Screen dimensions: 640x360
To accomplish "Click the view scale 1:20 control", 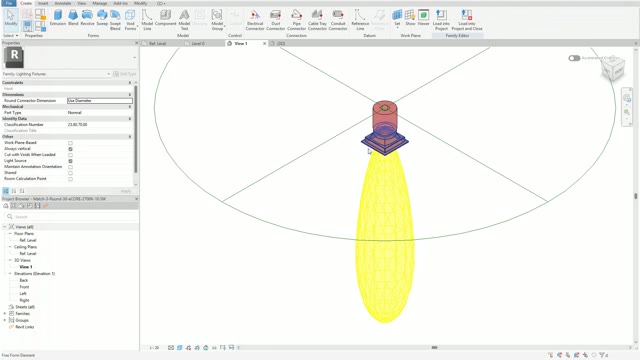I will [x=154, y=348].
